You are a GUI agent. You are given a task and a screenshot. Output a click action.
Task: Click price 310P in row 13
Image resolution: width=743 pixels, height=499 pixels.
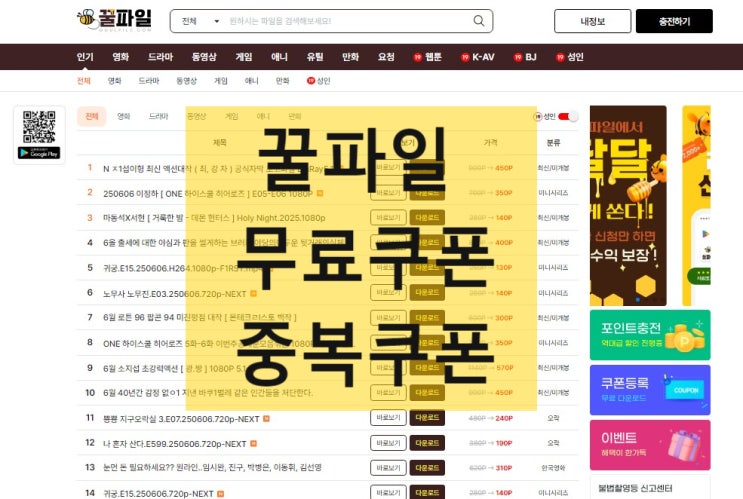pos(504,468)
